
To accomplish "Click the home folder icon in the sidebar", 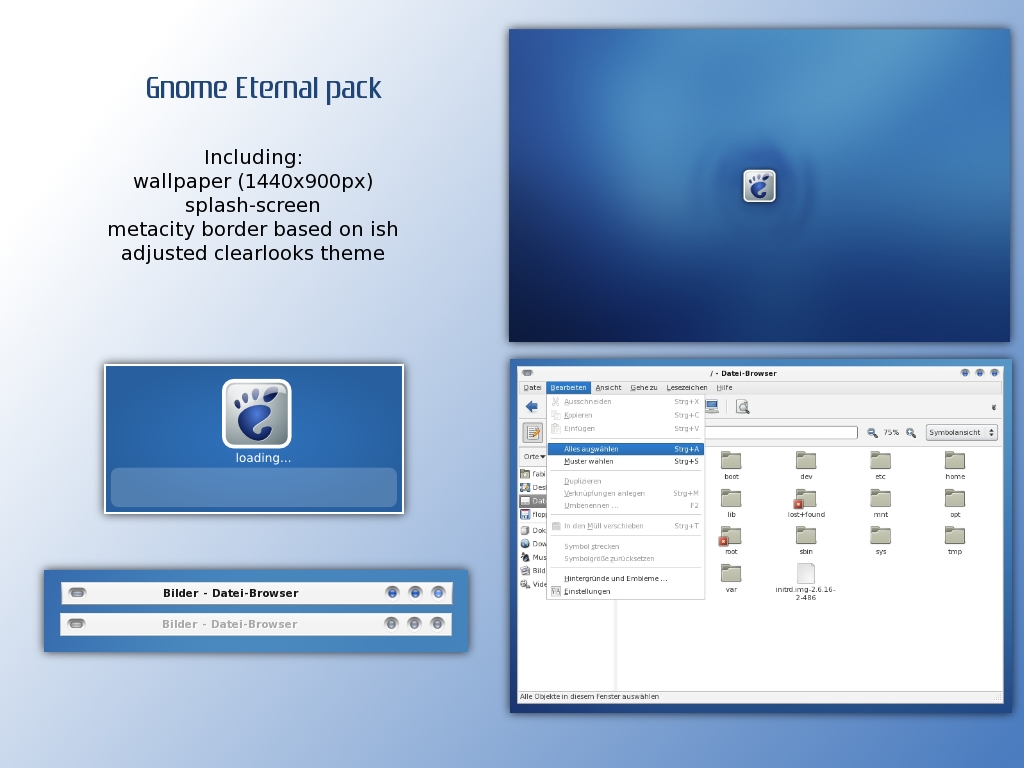I will point(525,473).
